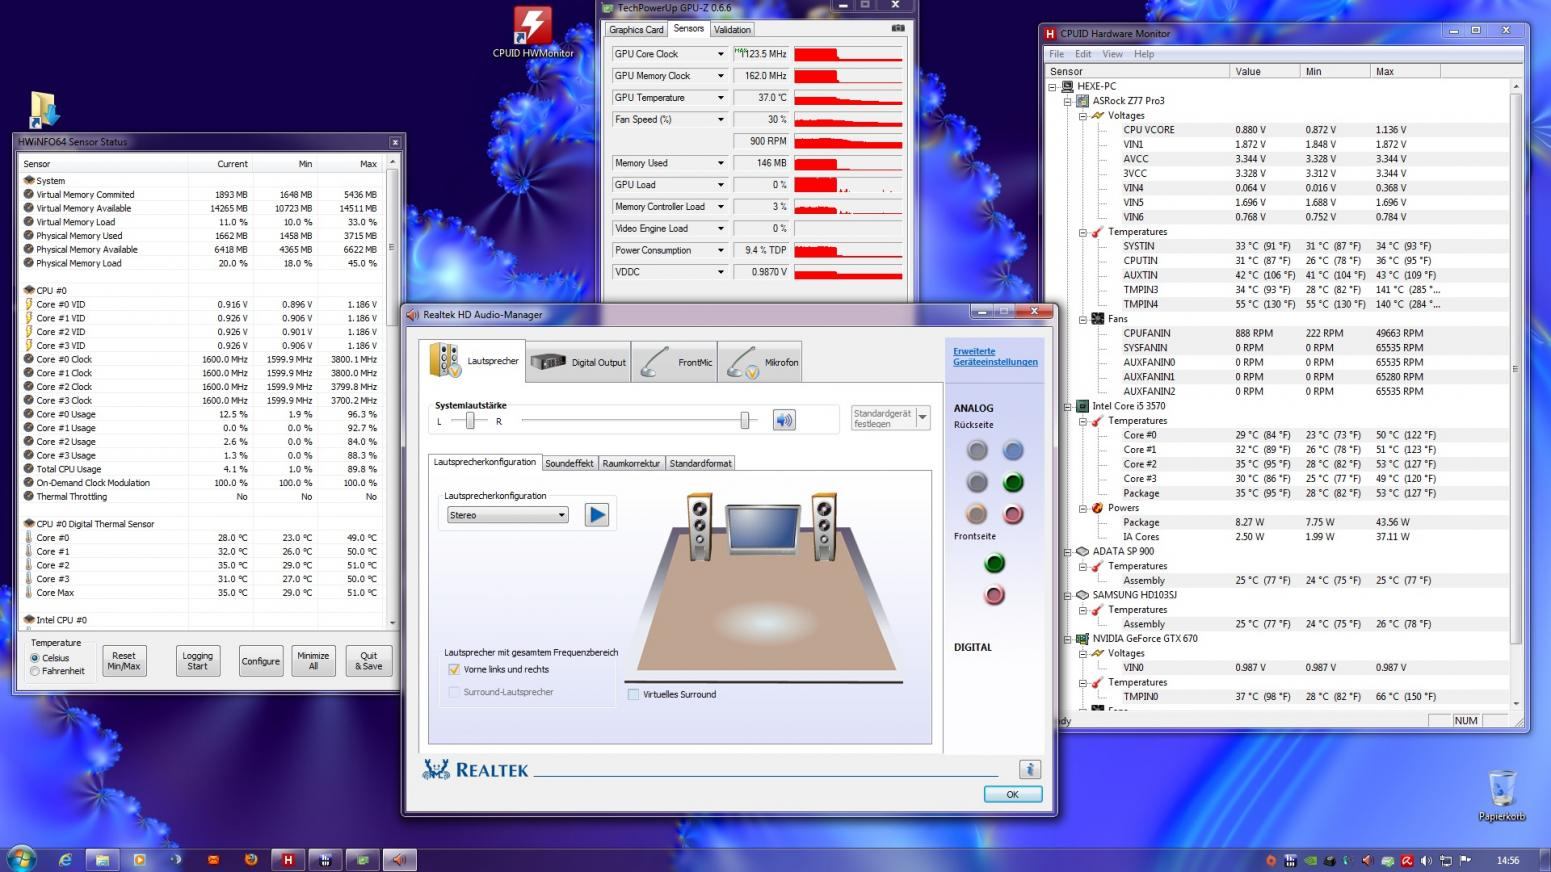Collapse the Fans node in HWMonitor

pyautogui.click(x=1083, y=319)
